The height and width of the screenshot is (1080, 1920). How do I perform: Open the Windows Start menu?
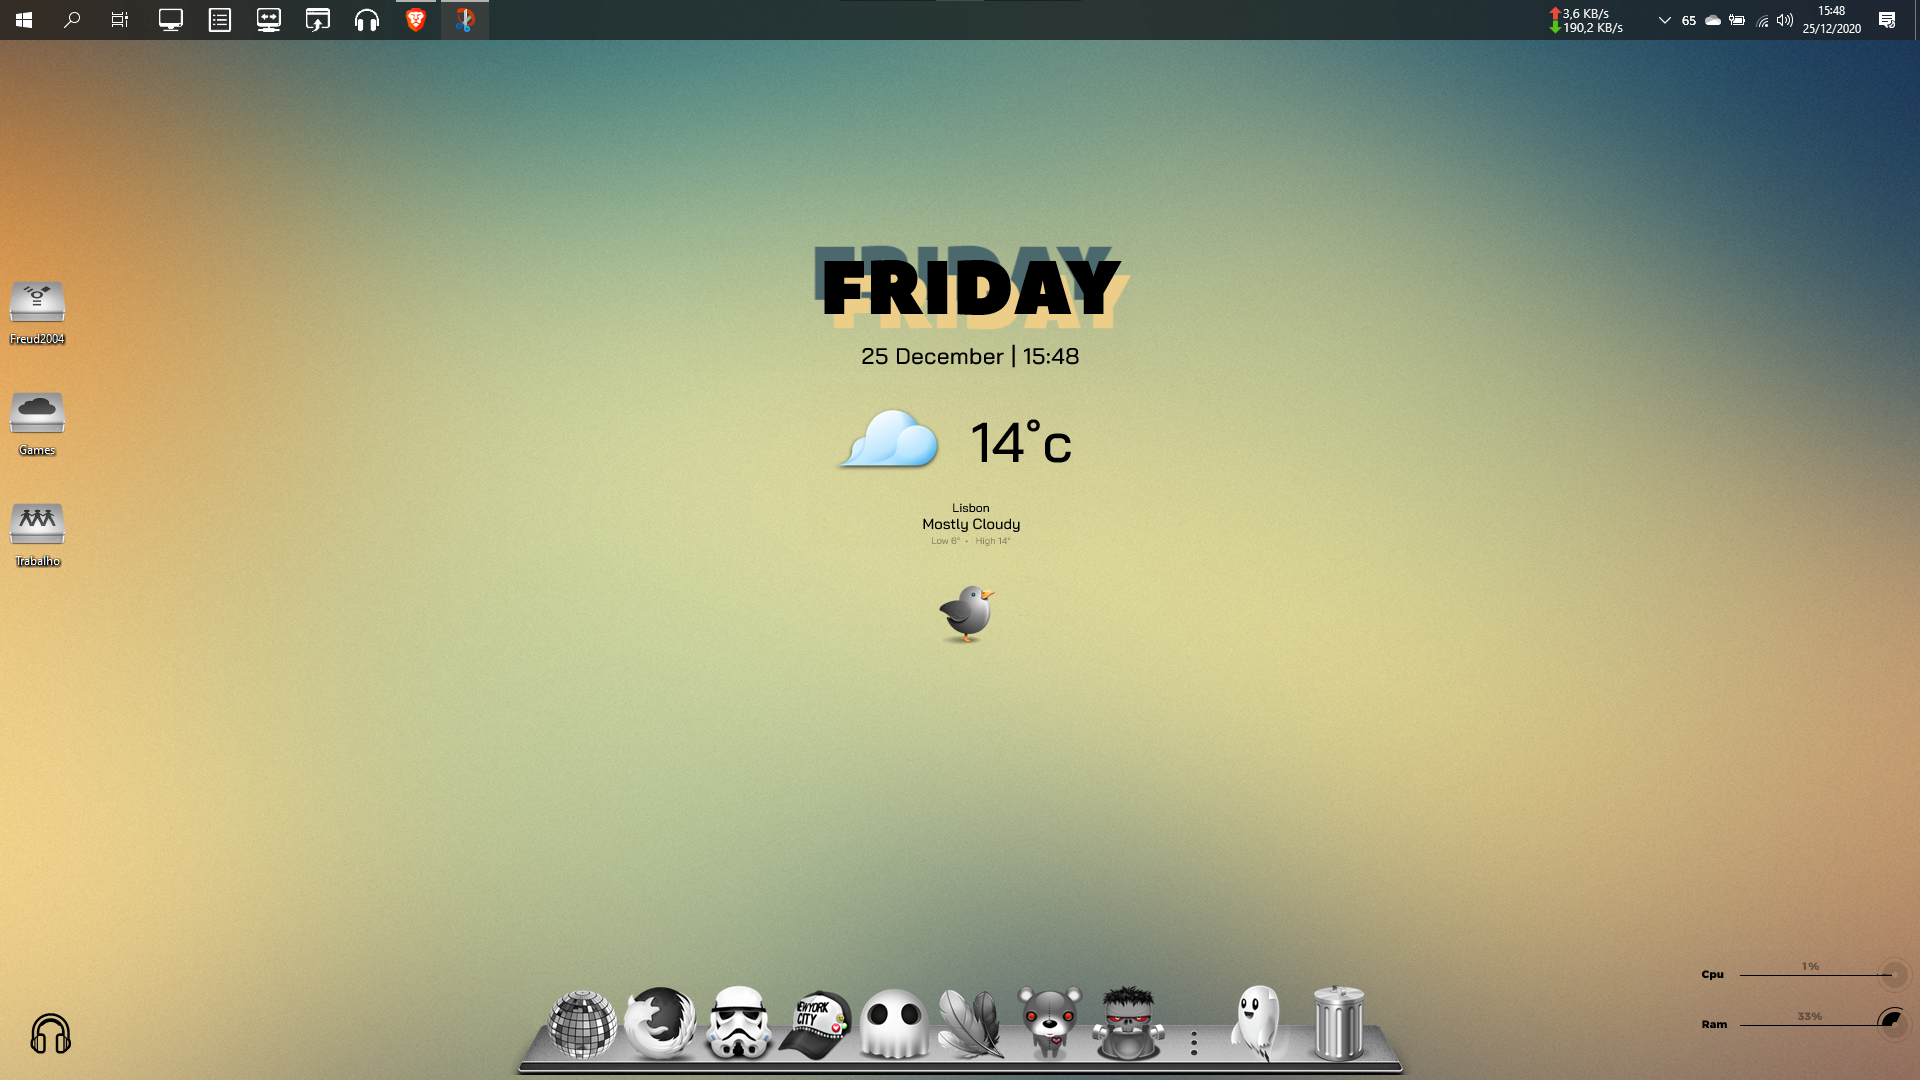(24, 20)
